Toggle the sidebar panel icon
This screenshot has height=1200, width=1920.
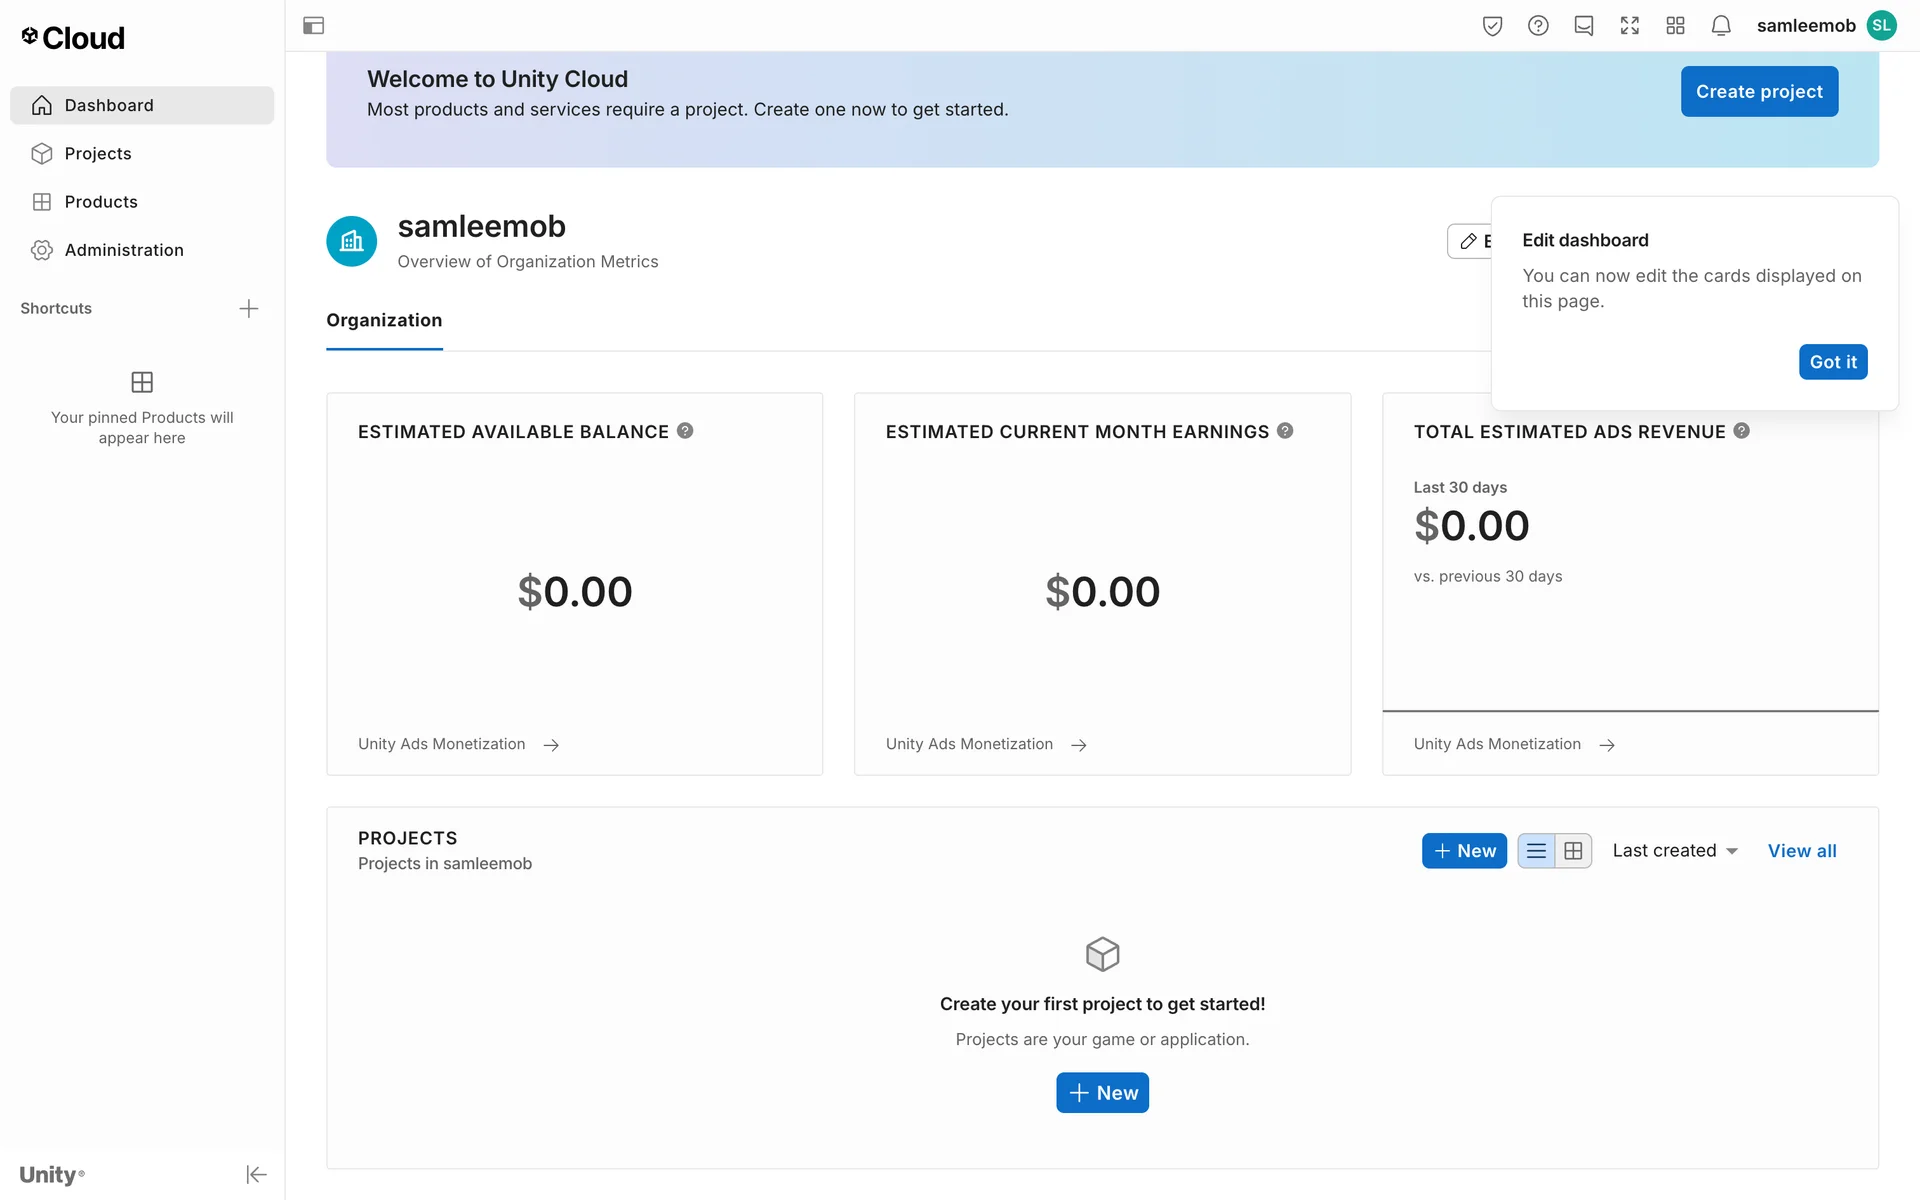coord(313,26)
